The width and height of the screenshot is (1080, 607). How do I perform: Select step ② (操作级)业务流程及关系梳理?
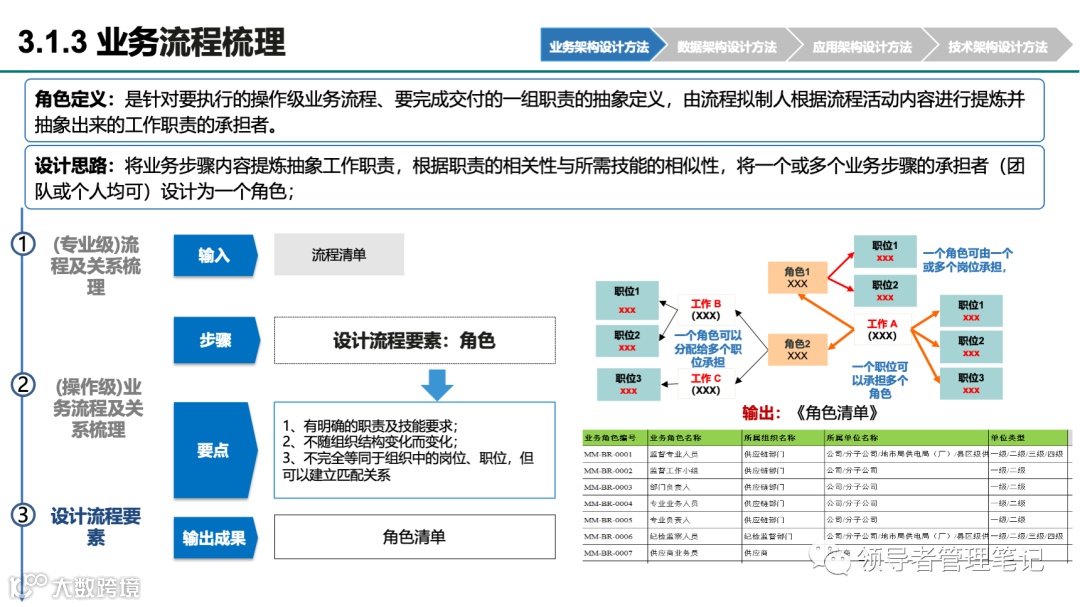[x=98, y=408]
